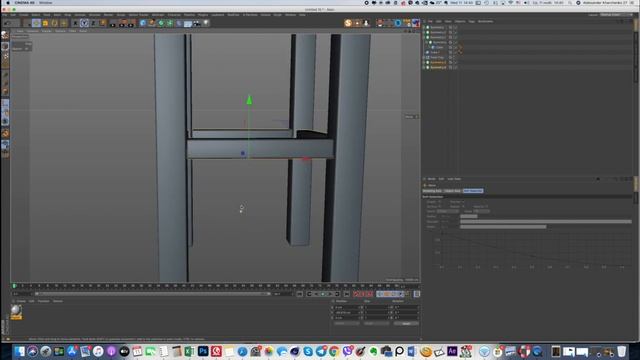Open After Effects from the dock

[452, 351]
